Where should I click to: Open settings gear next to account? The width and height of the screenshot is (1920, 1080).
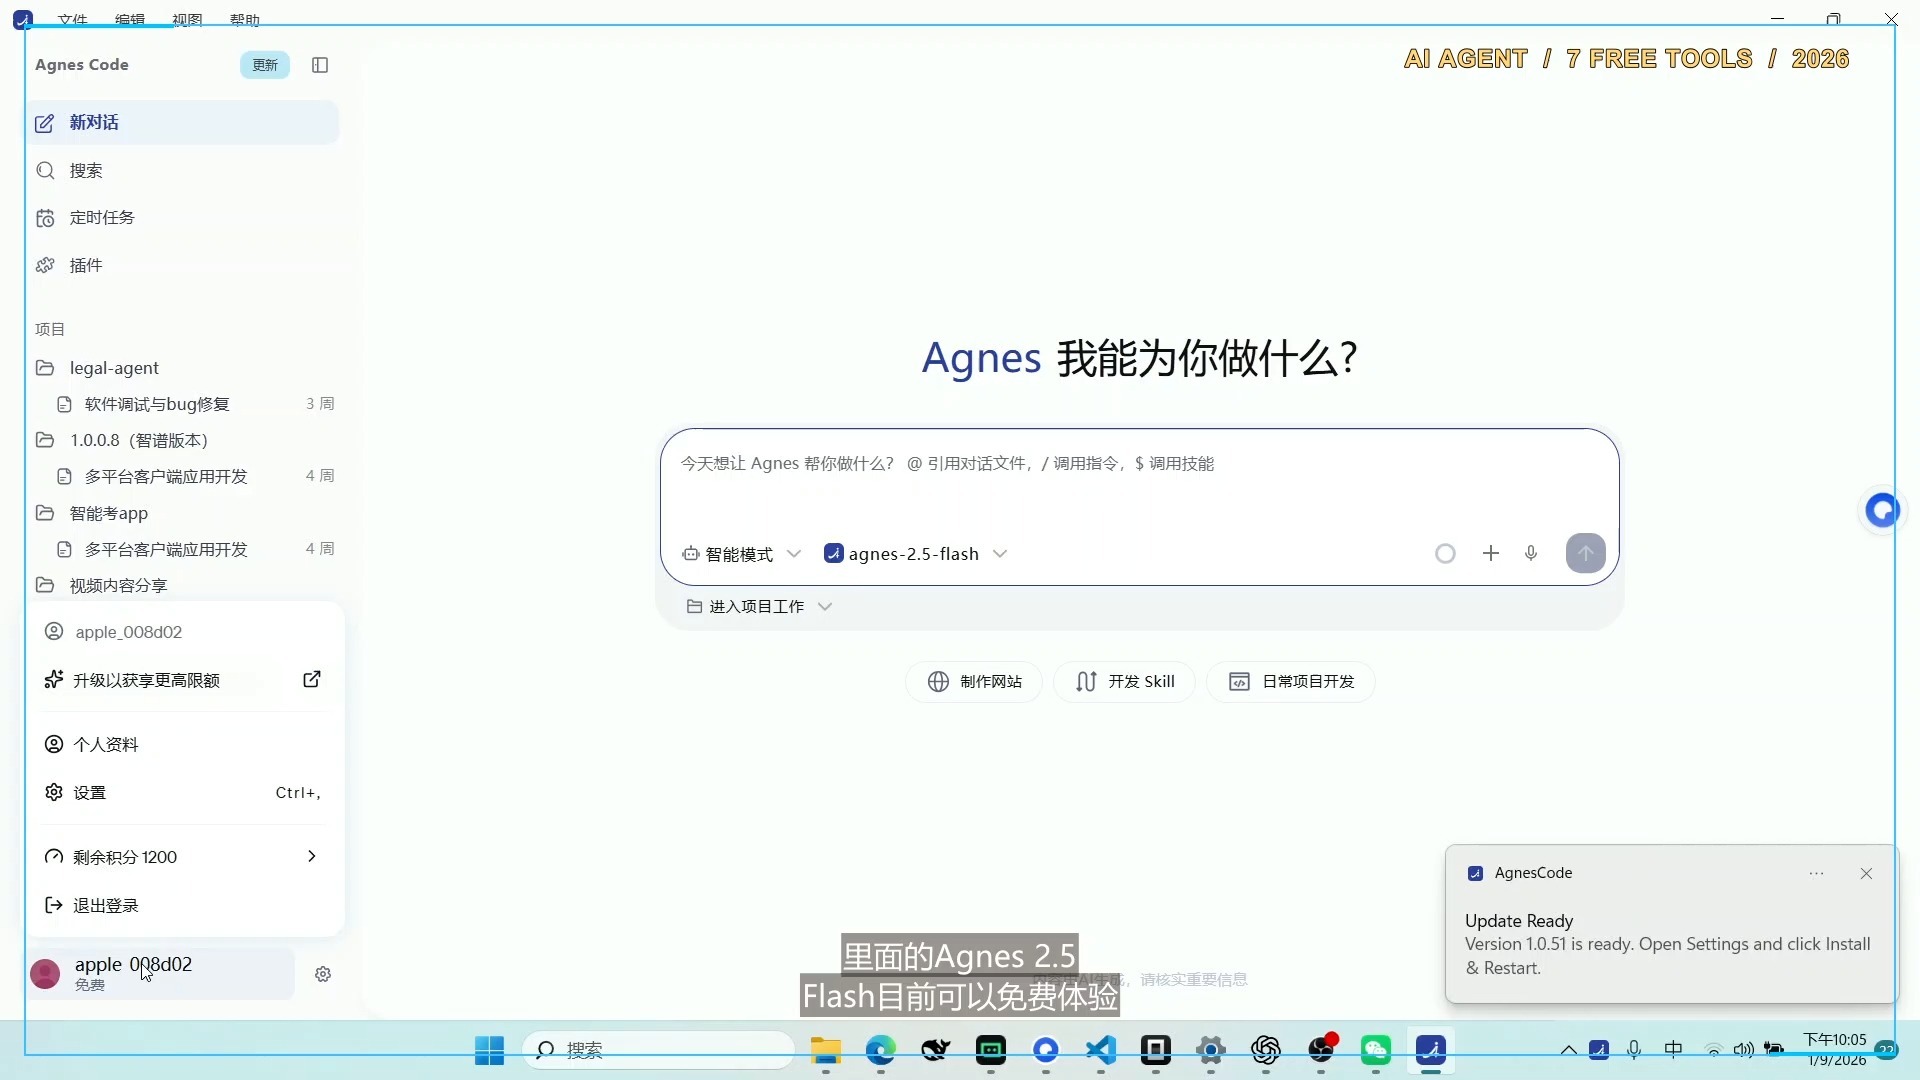tap(323, 974)
